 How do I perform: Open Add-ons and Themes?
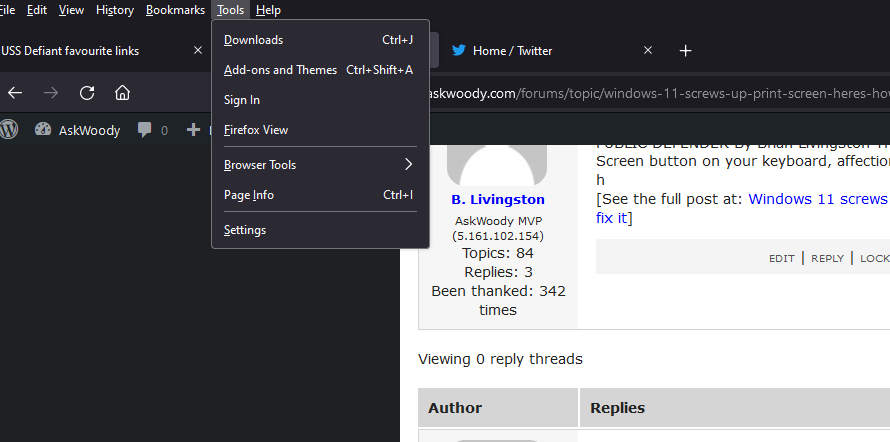pyautogui.click(x=280, y=70)
